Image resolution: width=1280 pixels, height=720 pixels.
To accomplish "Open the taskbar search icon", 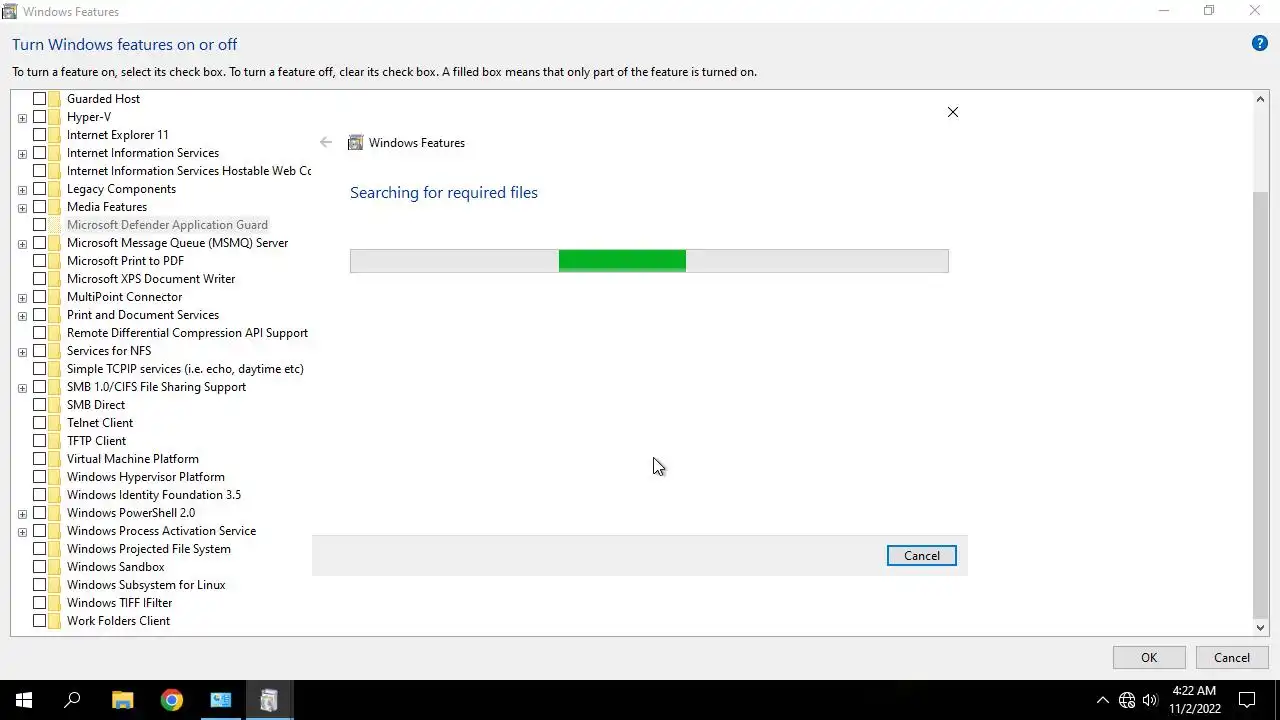I will click(72, 700).
